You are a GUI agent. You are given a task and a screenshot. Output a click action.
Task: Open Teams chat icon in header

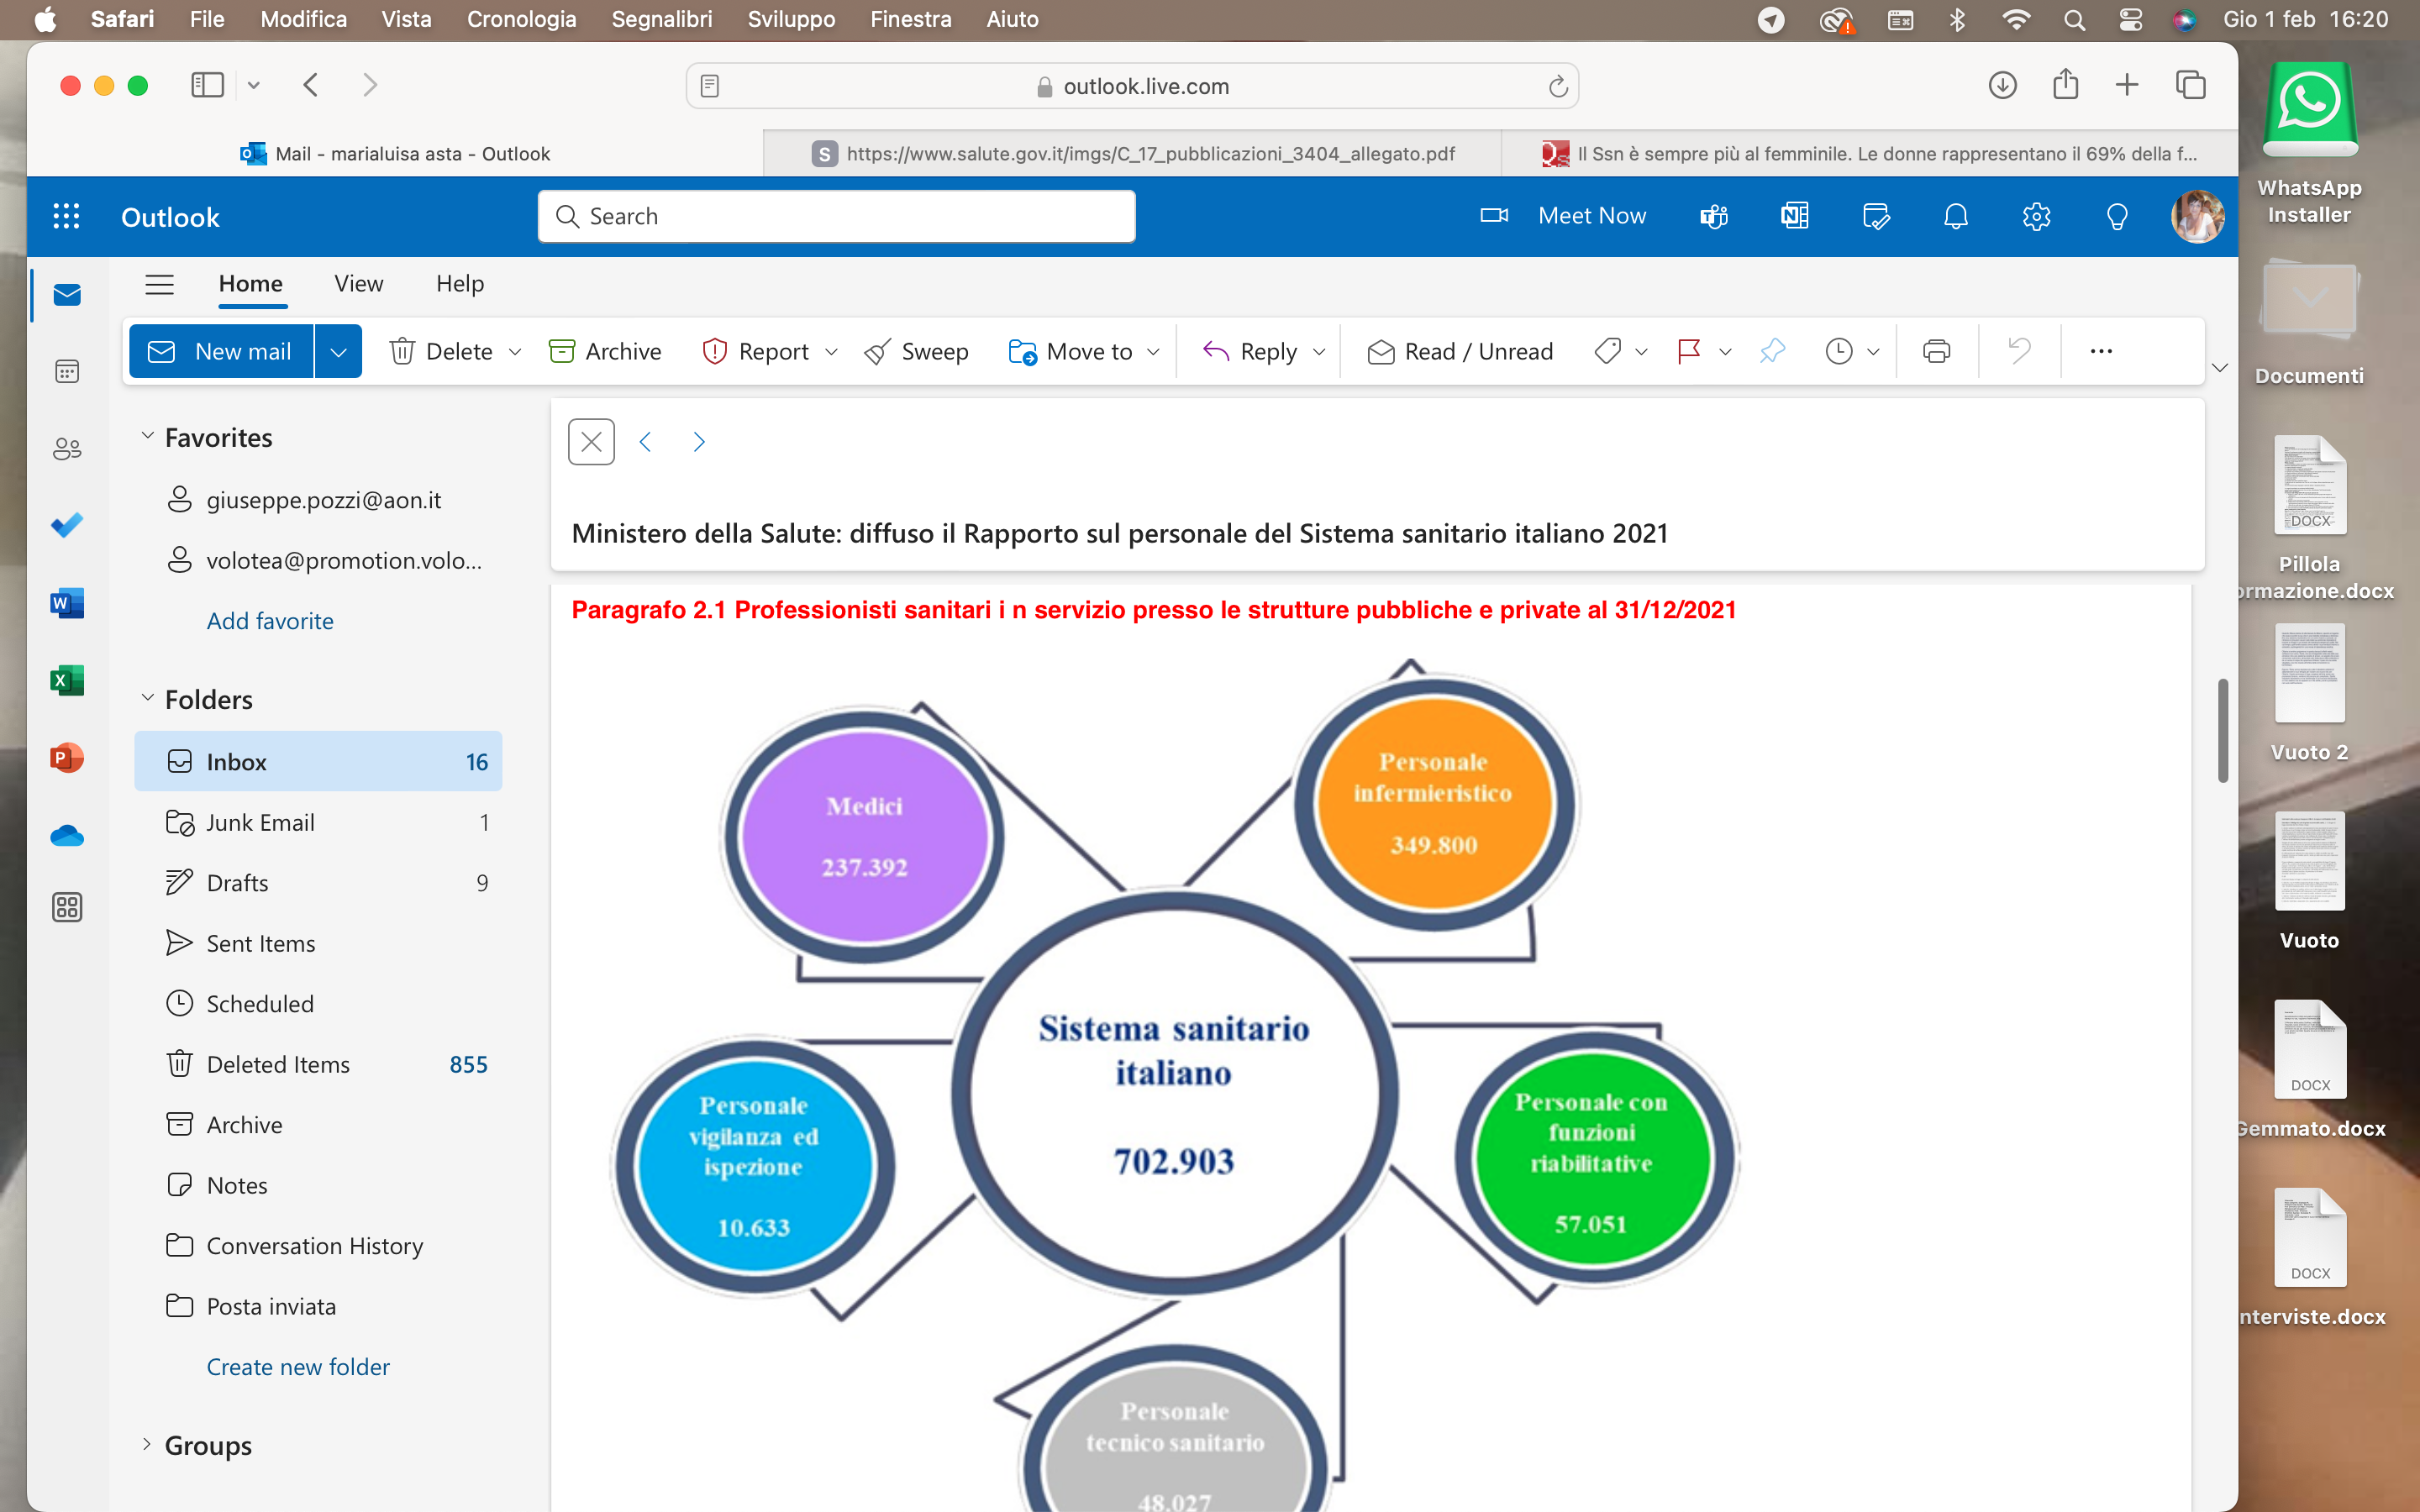1714,216
